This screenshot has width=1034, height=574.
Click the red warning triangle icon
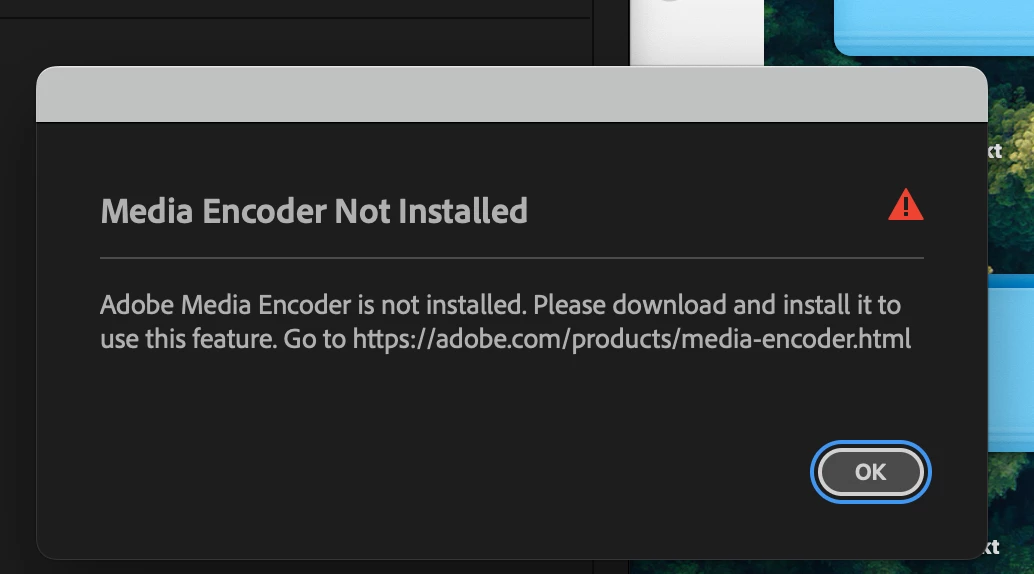(905, 205)
